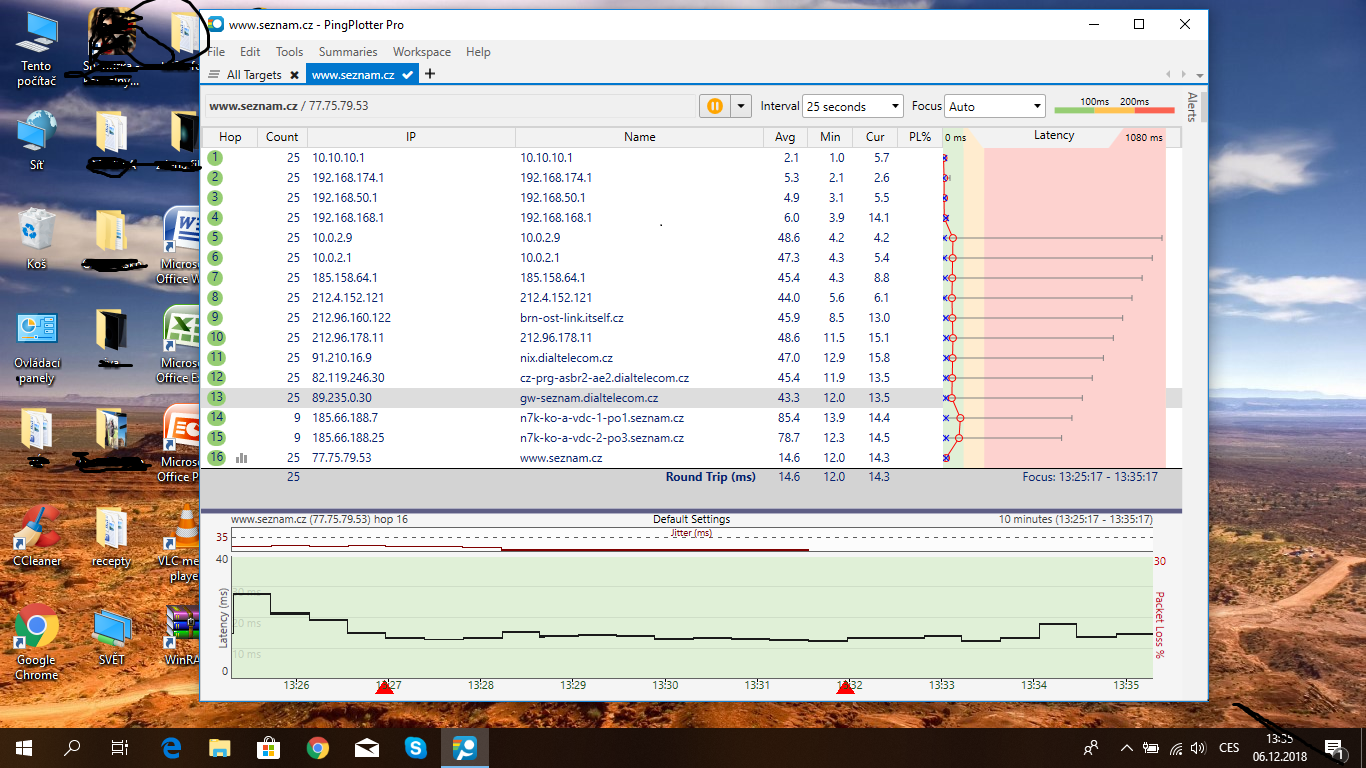Open the File menu
Image resolution: width=1366 pixels, height=768 pixels.
click(215, 52)
